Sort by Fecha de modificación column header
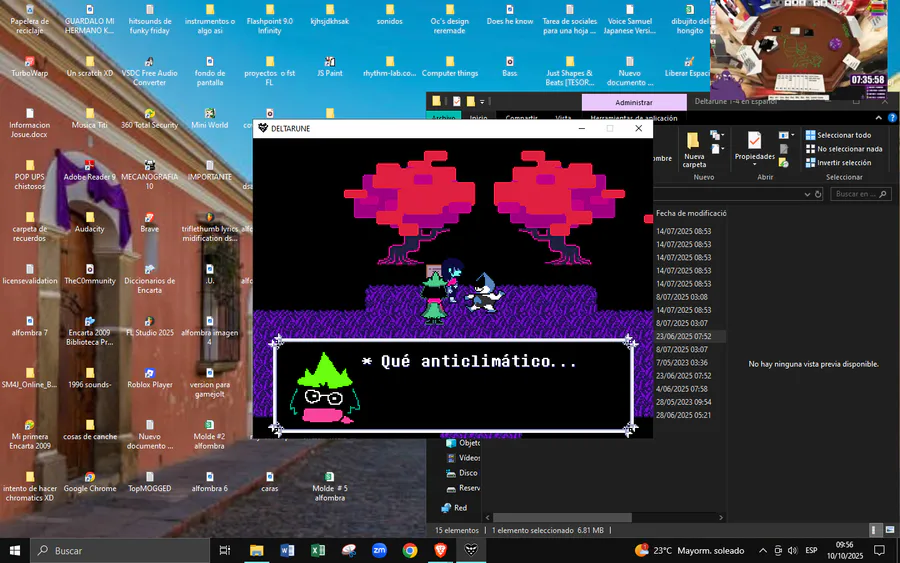Image resolution: width=900 pixels, height=563 pixels. (690, 213)
